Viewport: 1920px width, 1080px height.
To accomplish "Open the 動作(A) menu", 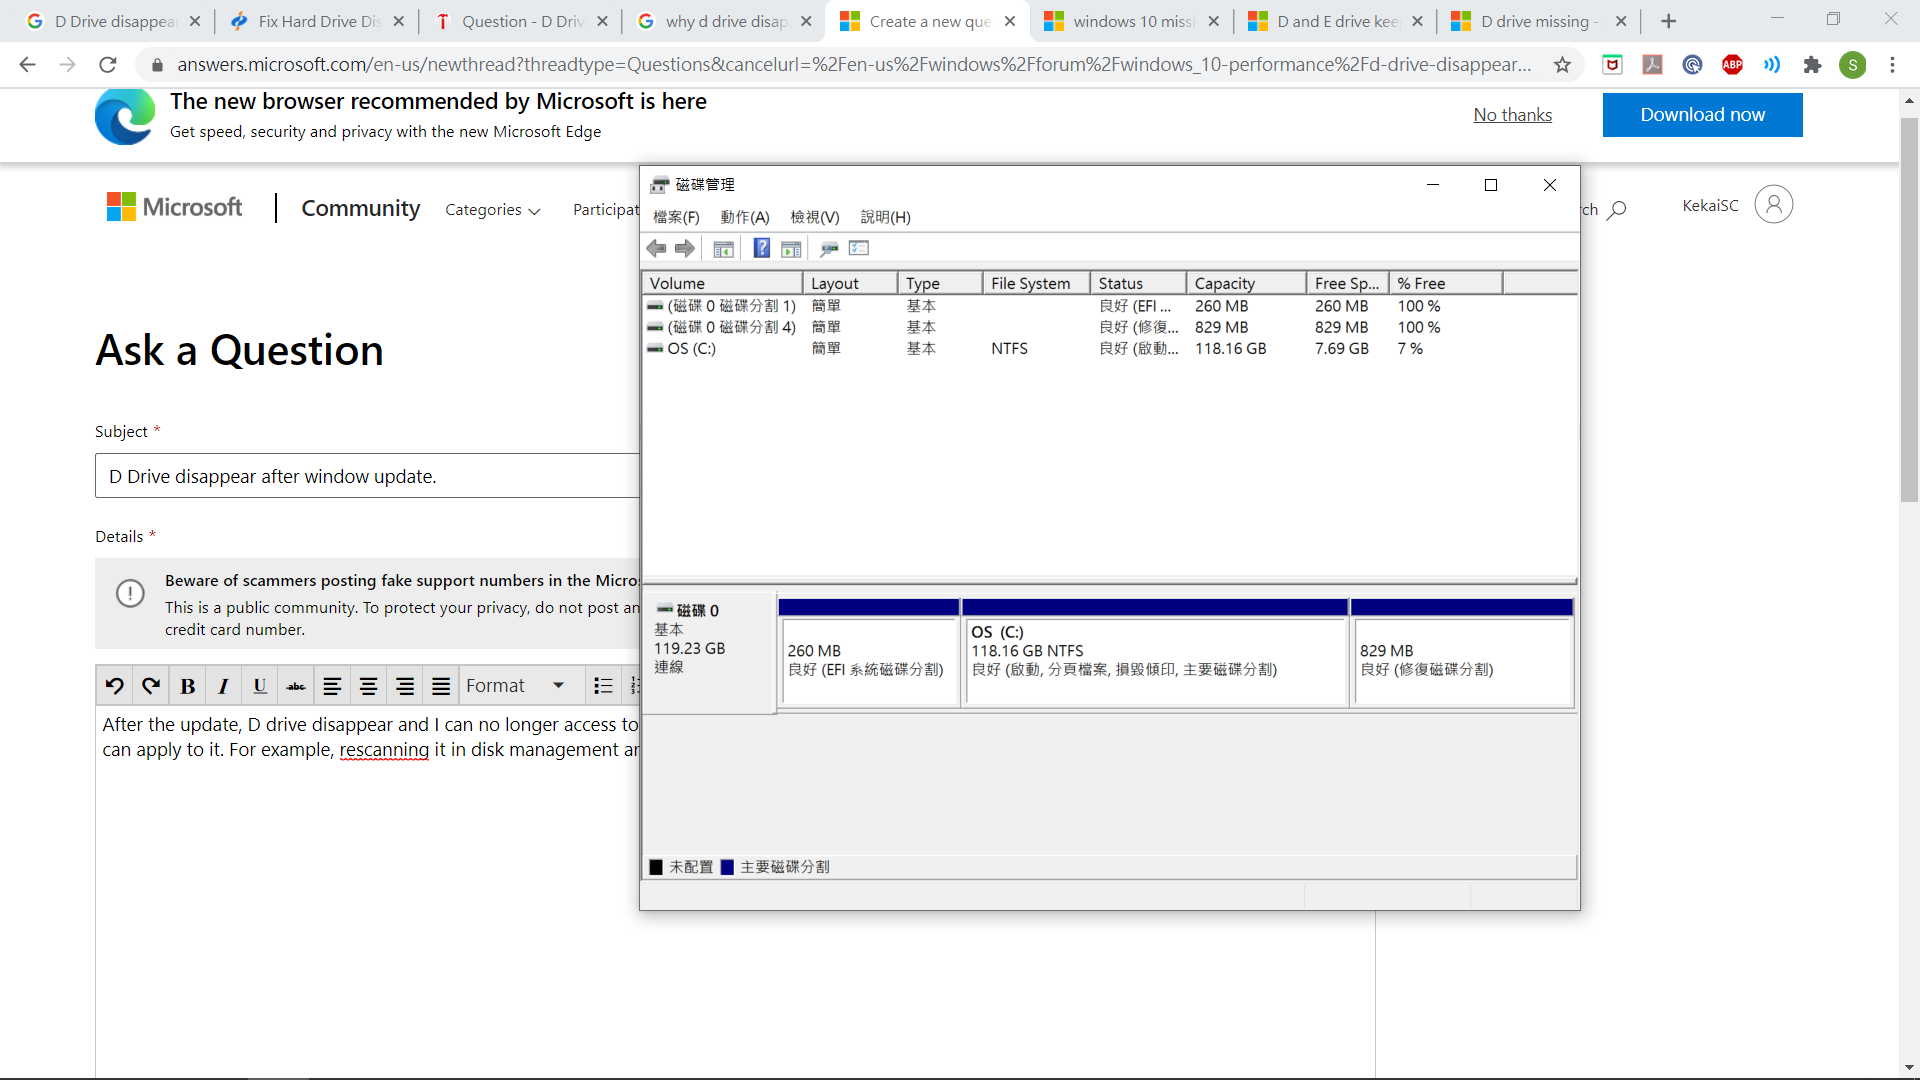I will coord(745,216).
